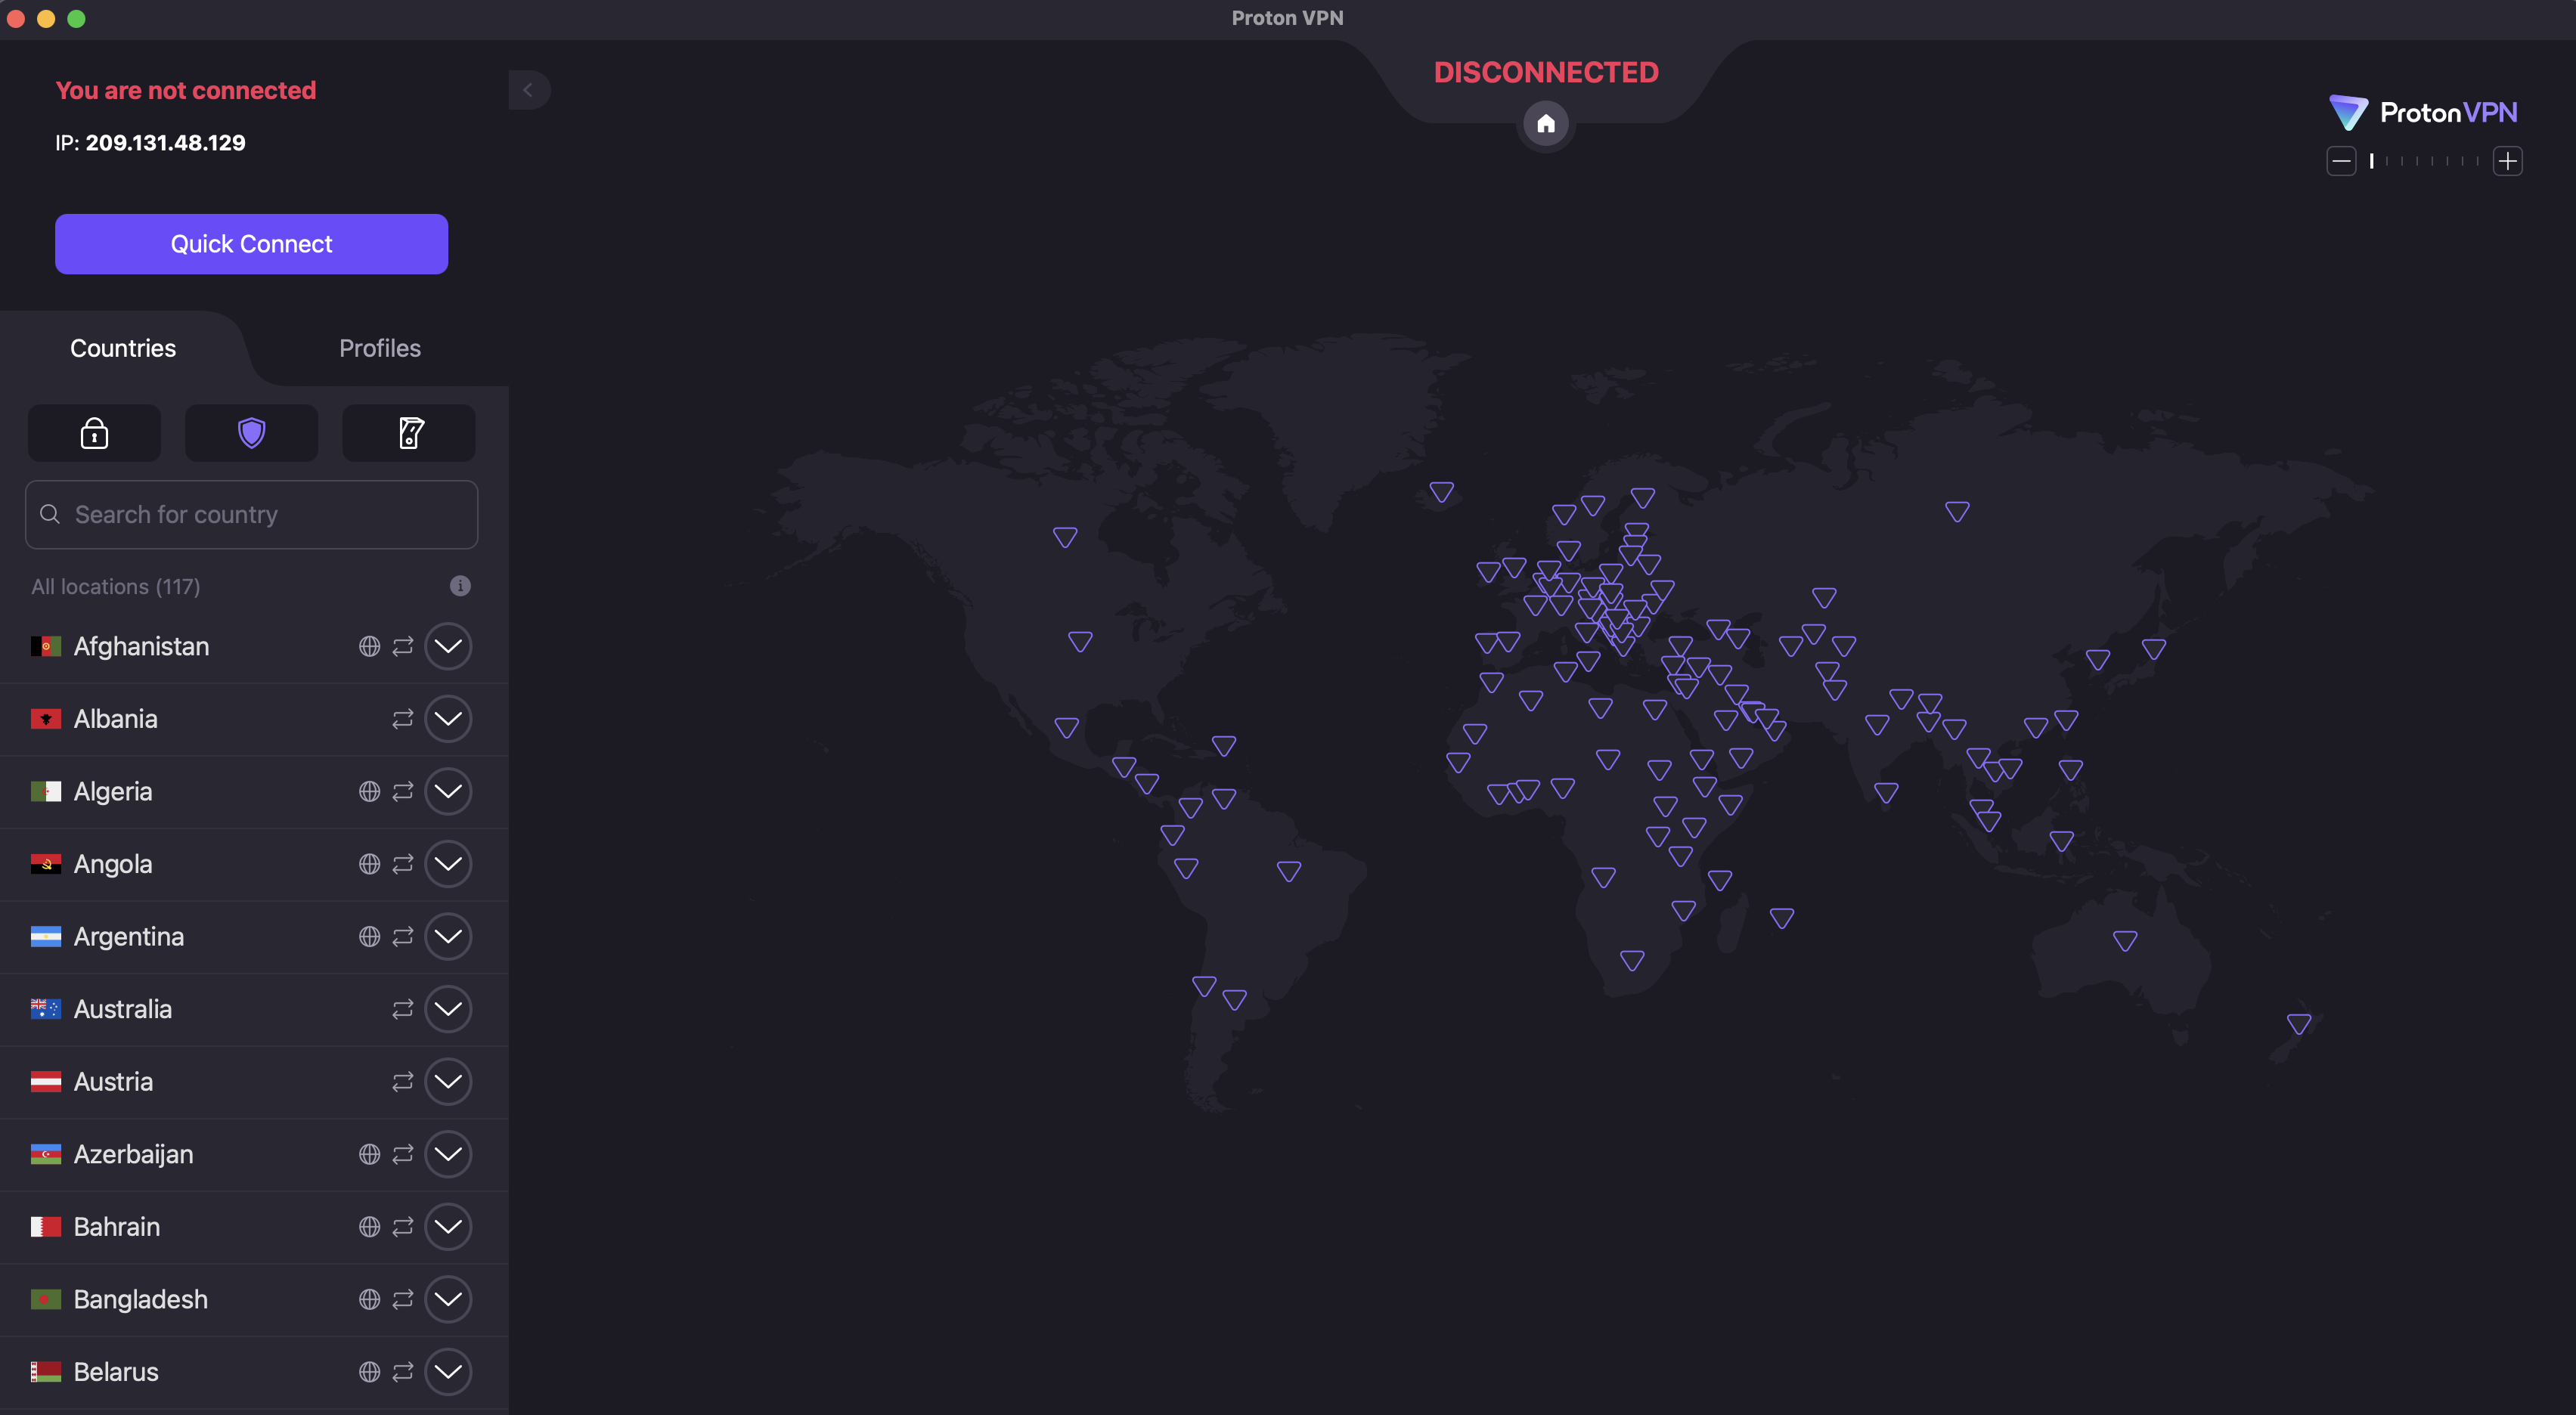Click the globe icon next to Afghanistan
2576x1415 pixels.
tap(369, 646)
